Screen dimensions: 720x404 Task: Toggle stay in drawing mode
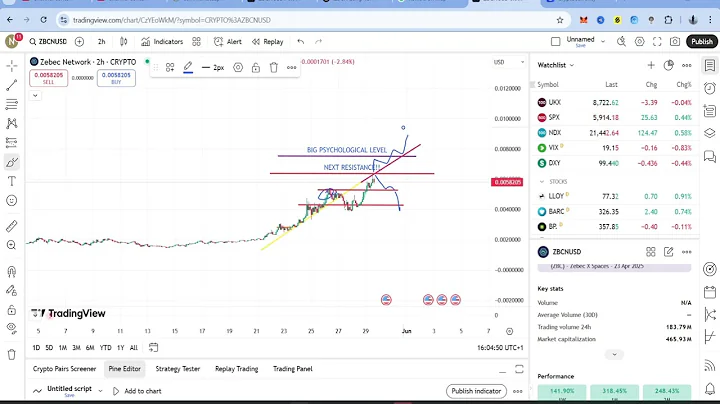12,290
